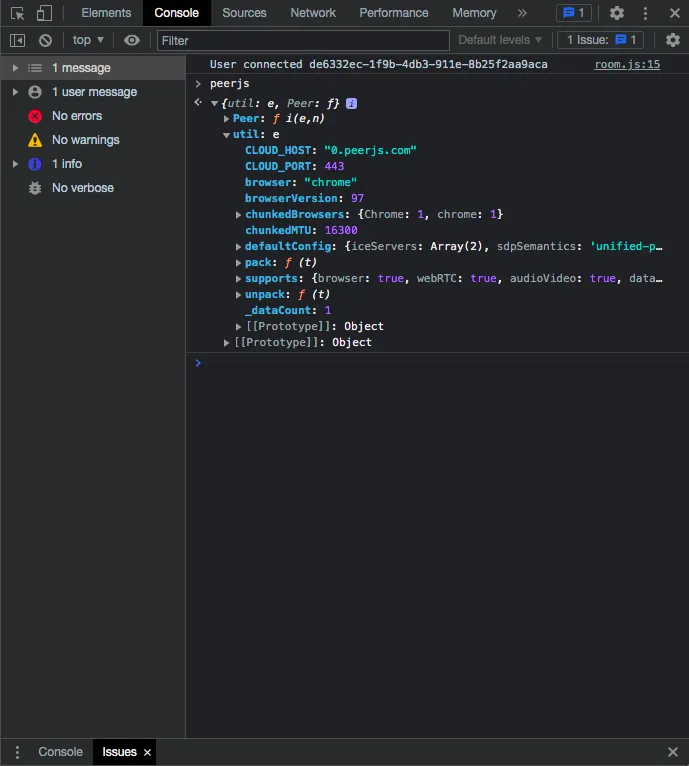Focus the console Filter input field

click(303, 40)
